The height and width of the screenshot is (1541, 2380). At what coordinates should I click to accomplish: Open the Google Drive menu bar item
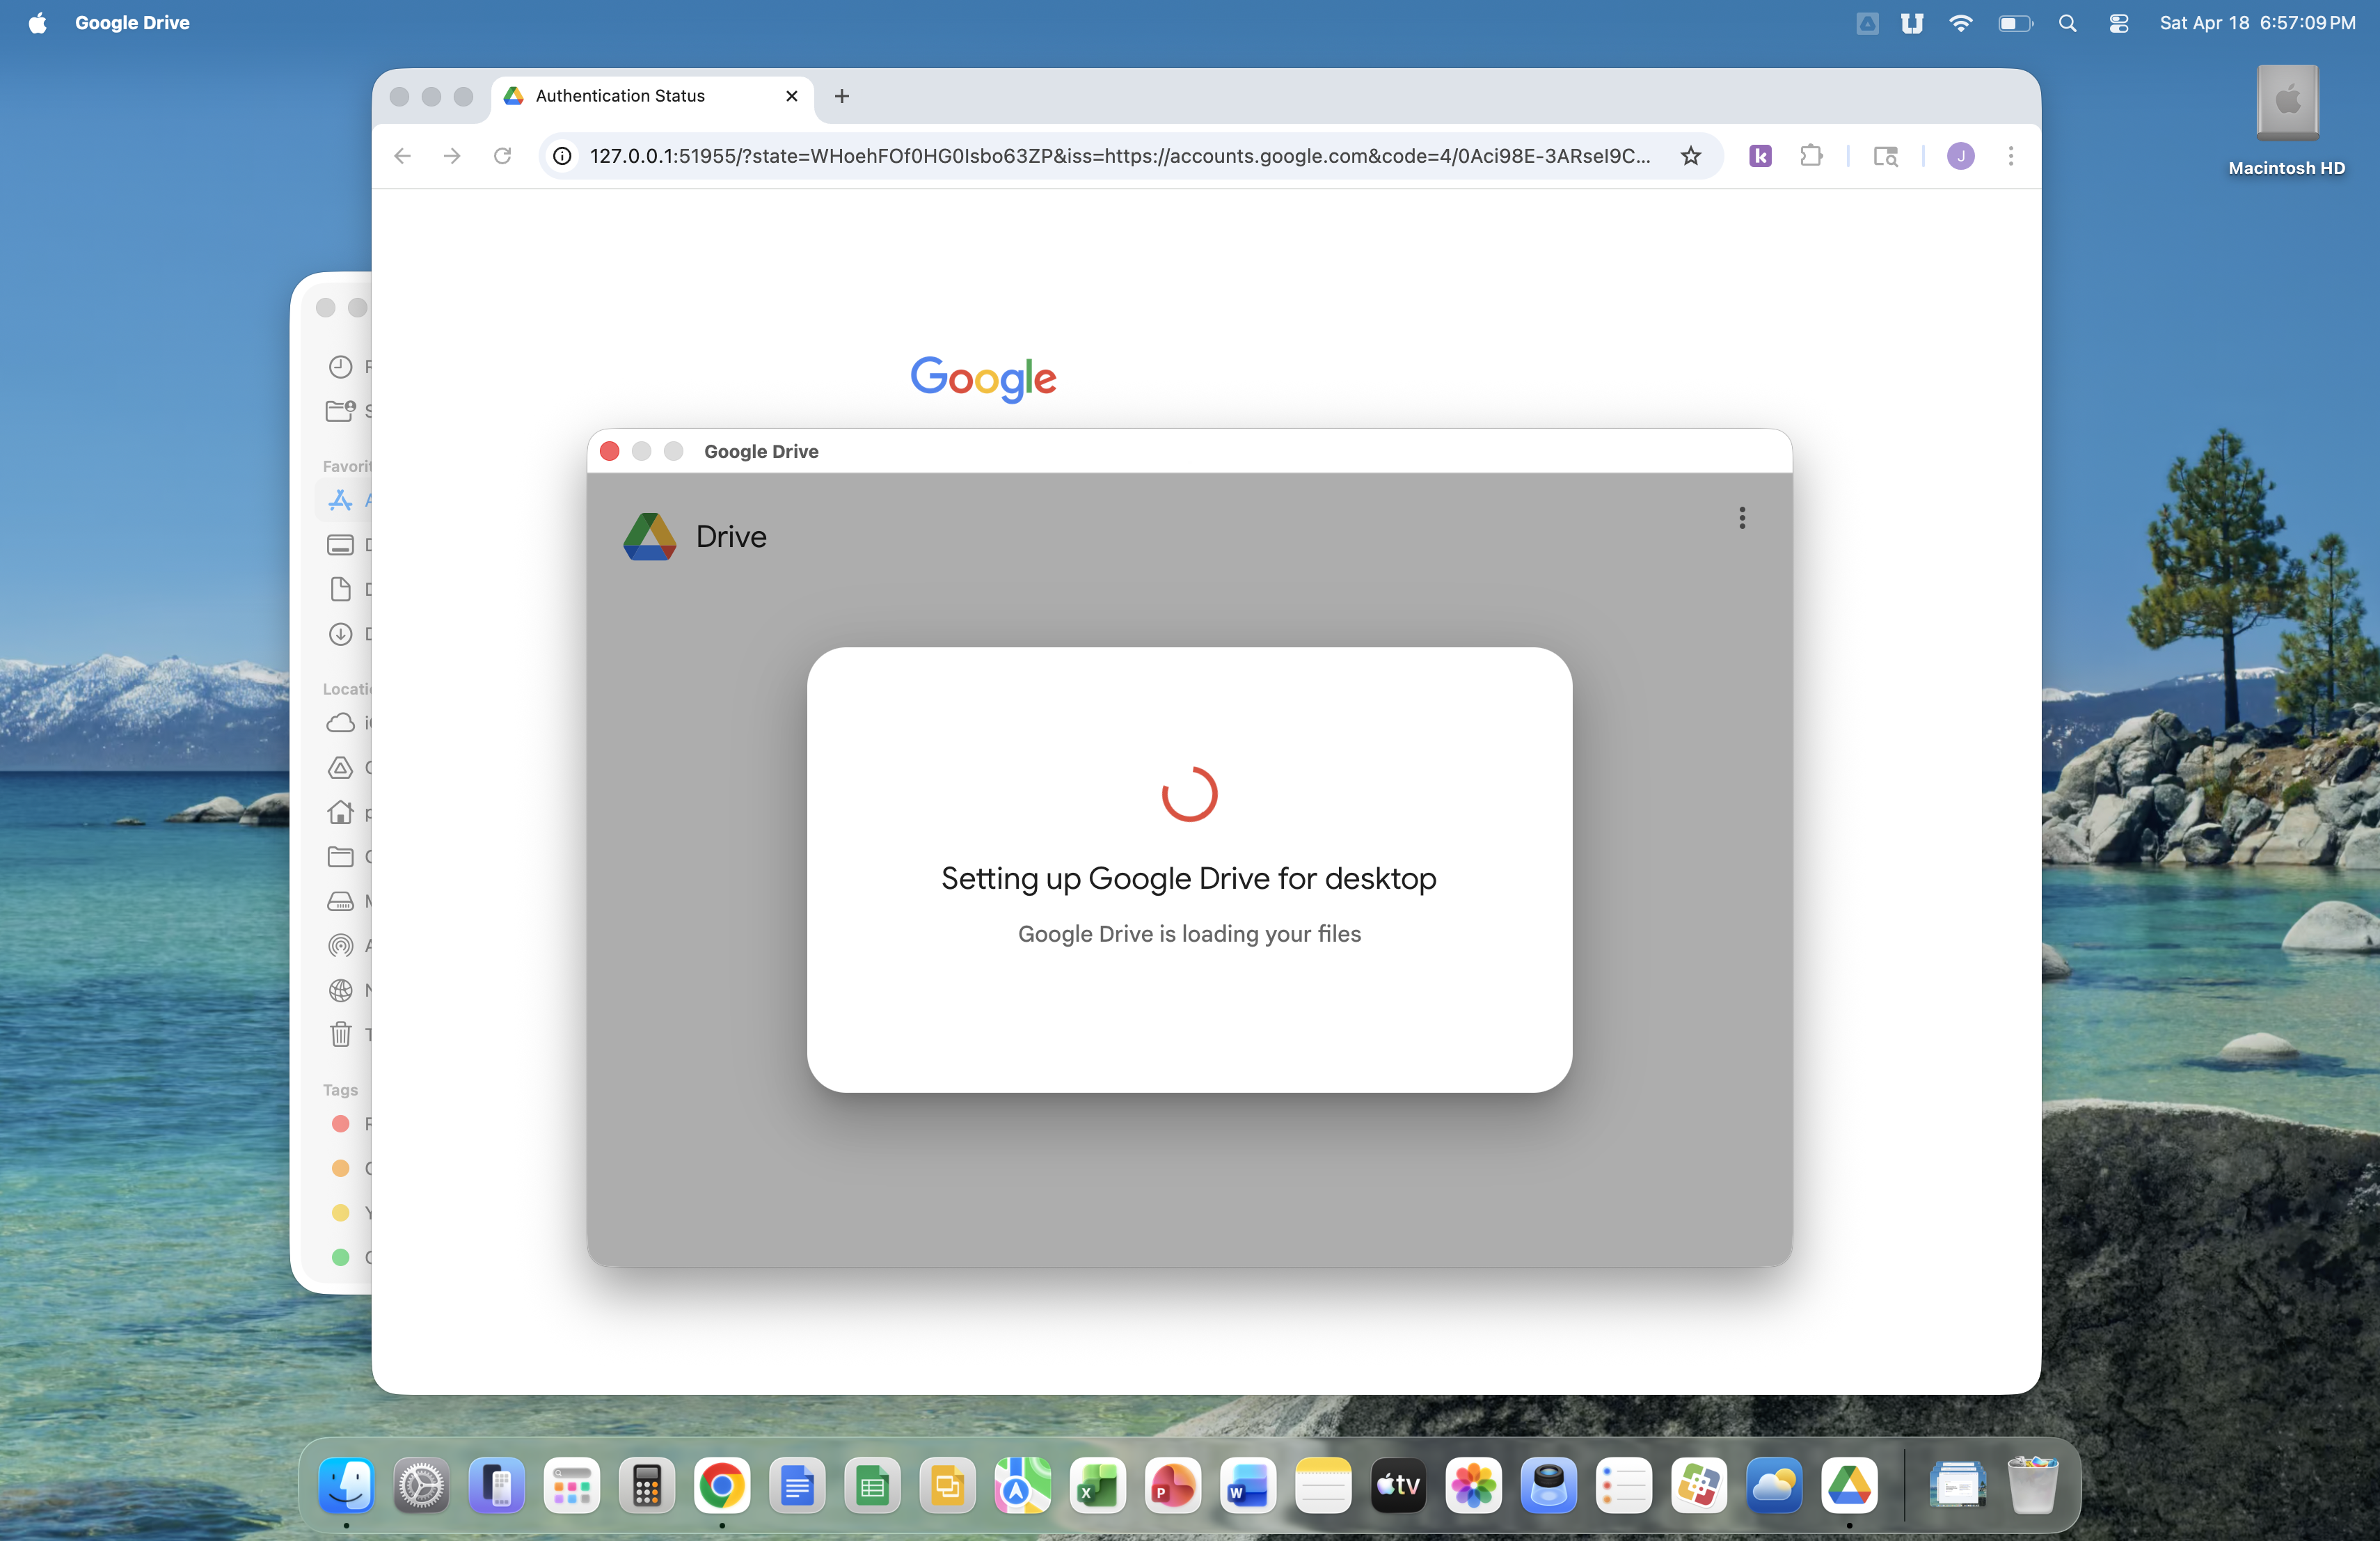(x=132, y=22)
